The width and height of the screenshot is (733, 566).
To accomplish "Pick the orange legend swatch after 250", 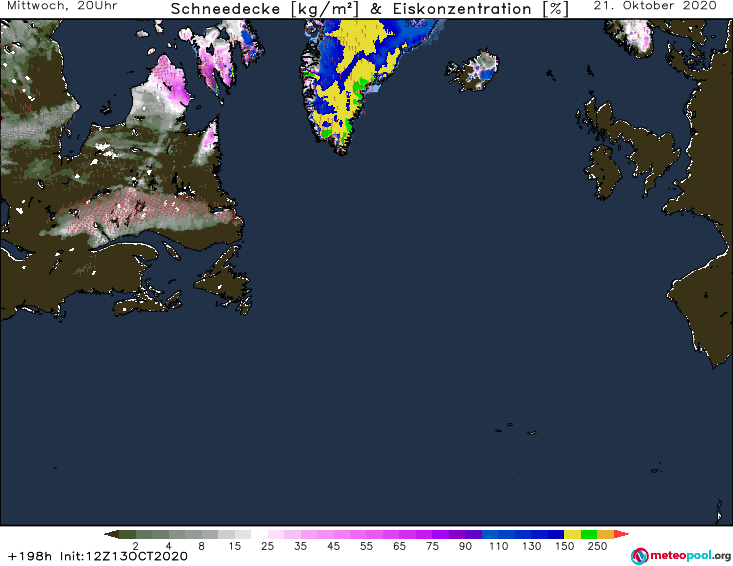I will click(605, 534).
